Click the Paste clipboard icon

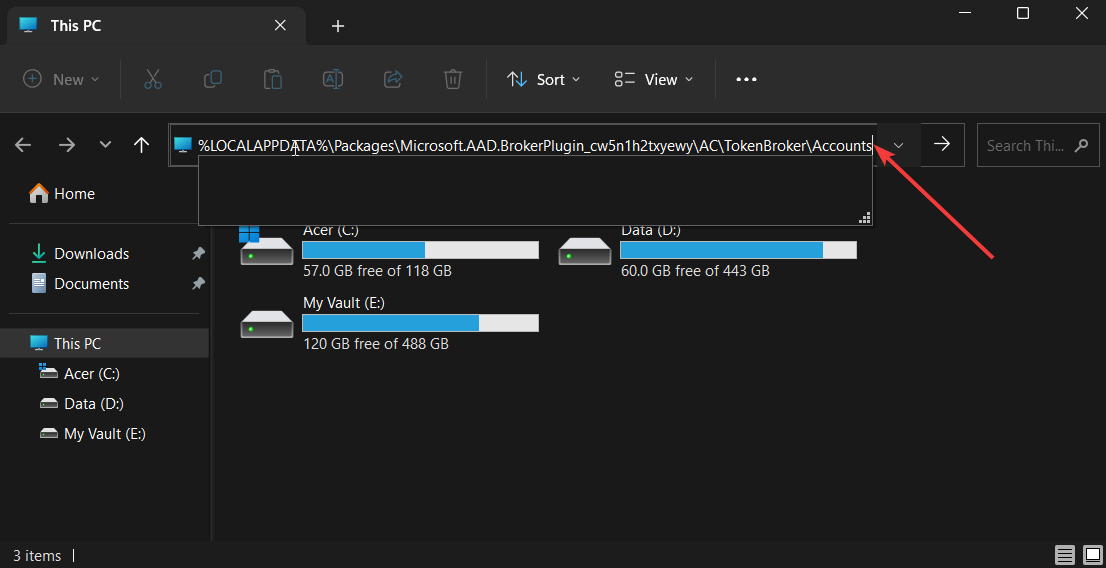coord(272,79)
